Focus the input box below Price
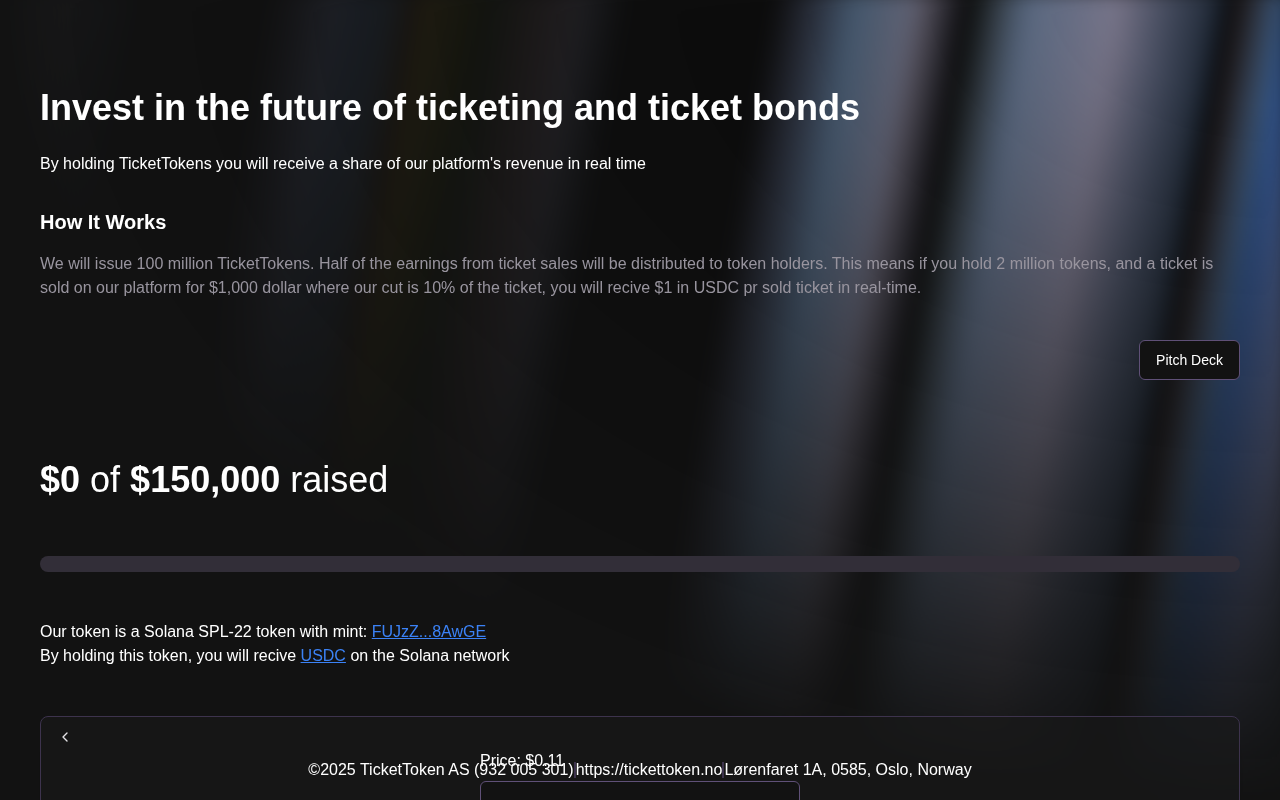The width and height of the screenshot is (1280, 800). (x=640, y=791)
